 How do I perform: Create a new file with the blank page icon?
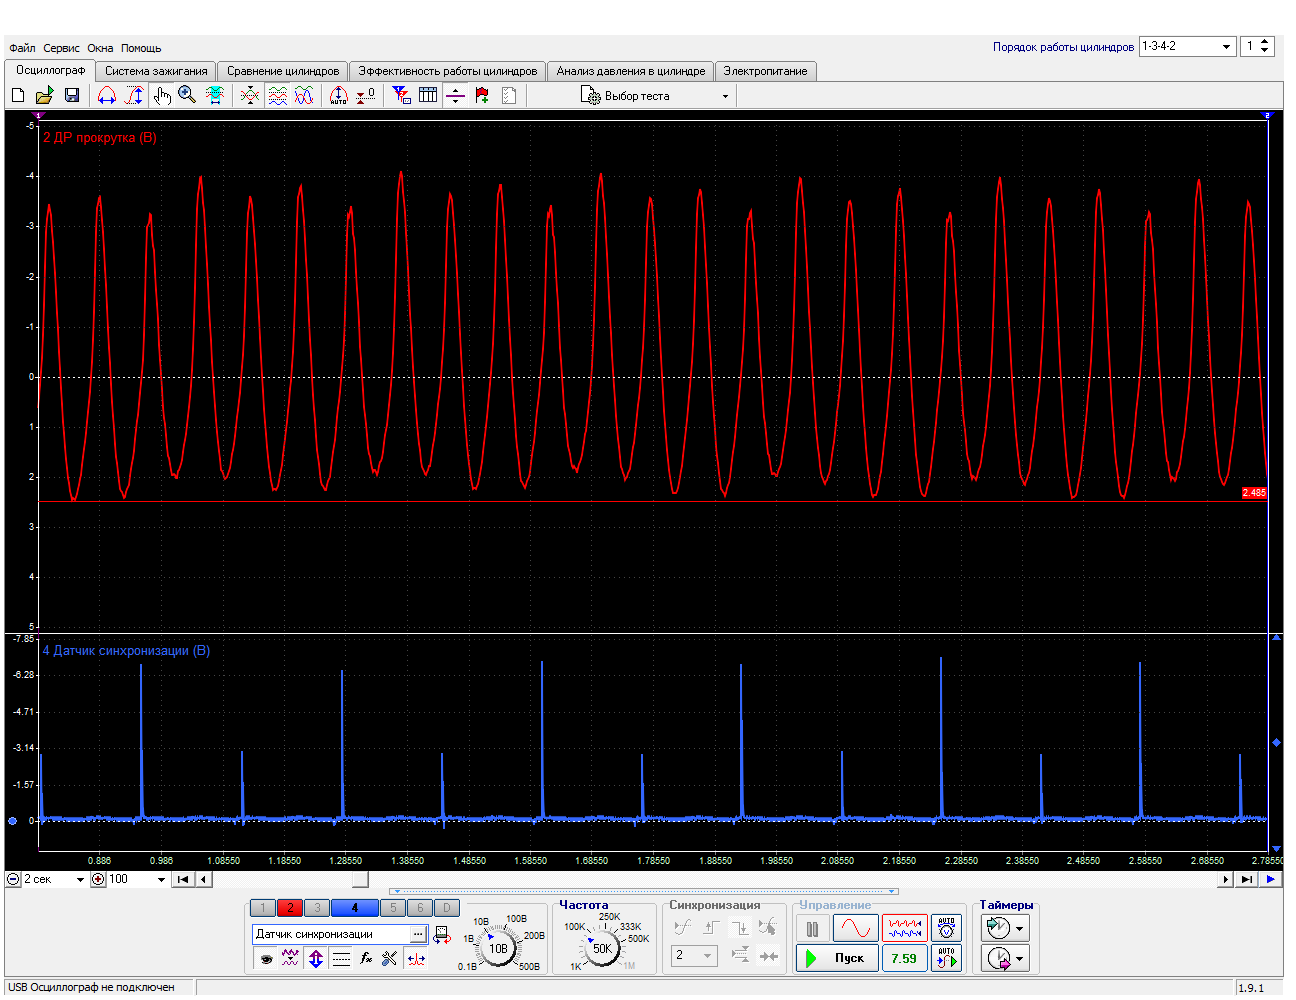[x=18, y=96]
